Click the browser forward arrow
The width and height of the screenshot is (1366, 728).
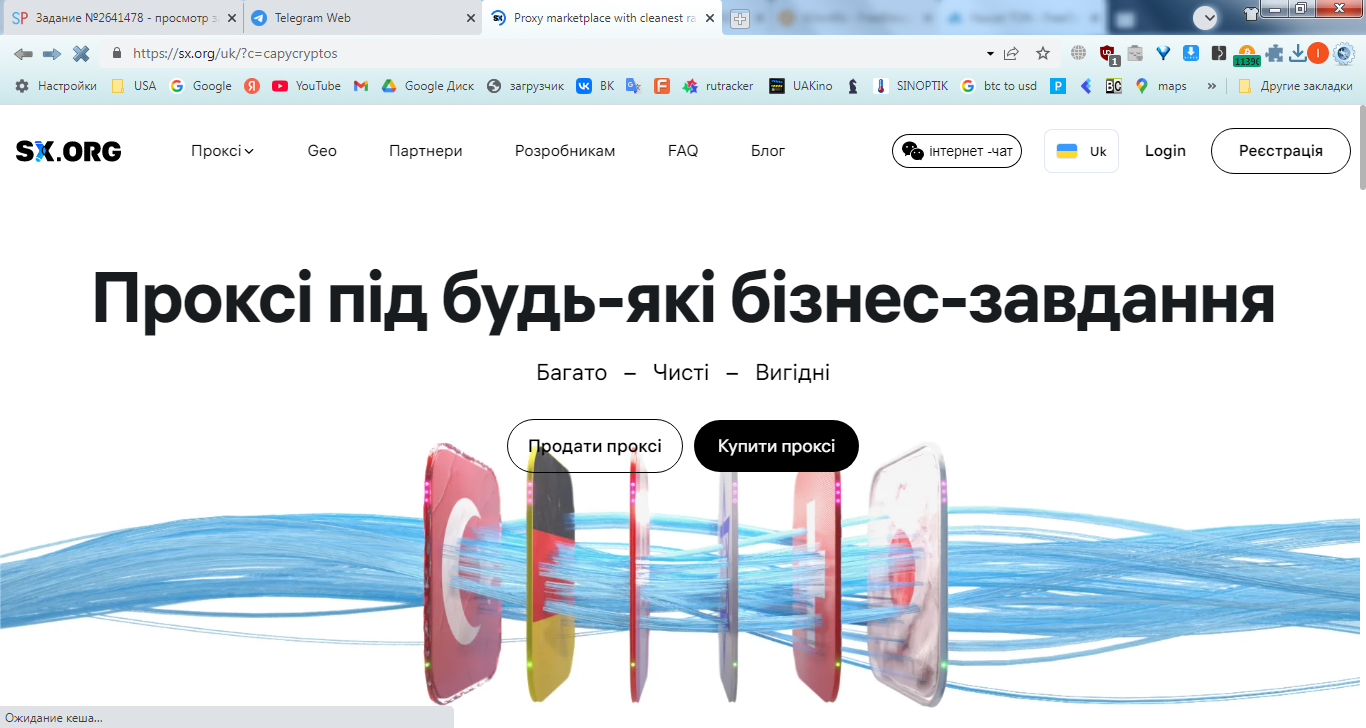[x=52, y=53]
